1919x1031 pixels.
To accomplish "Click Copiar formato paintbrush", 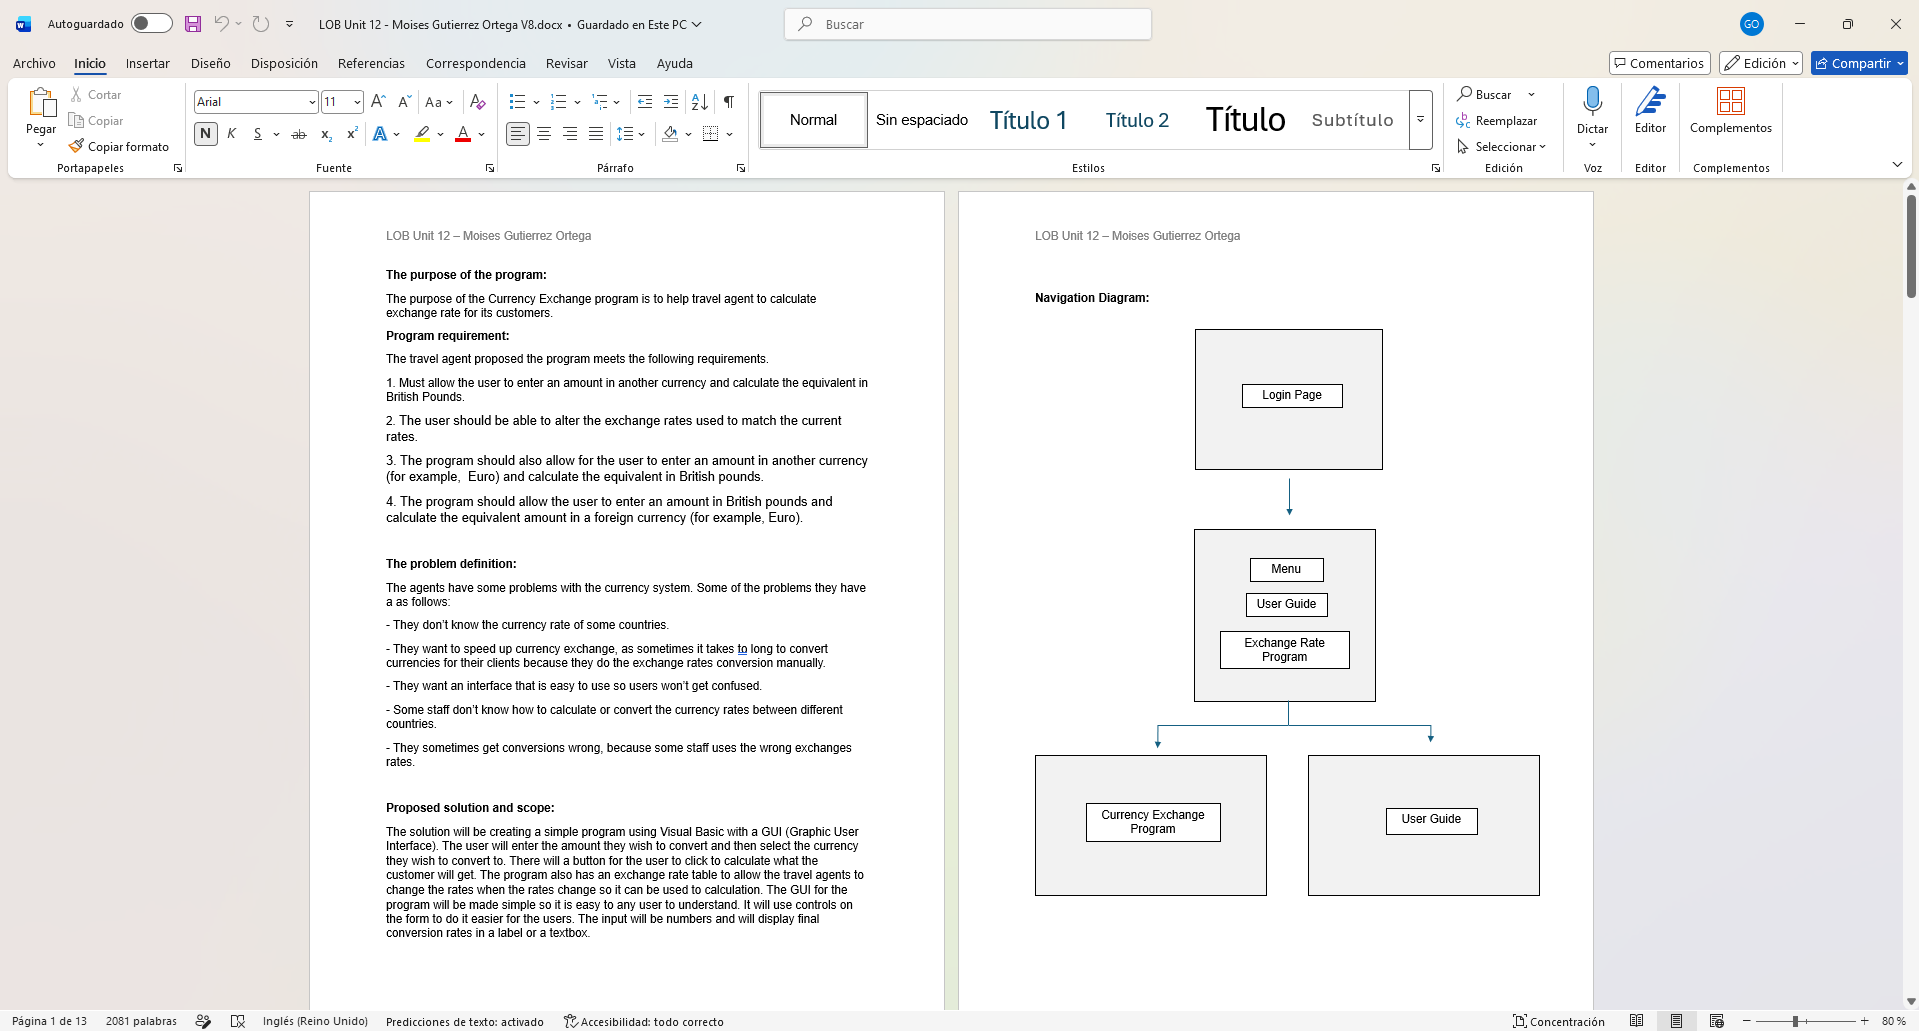I will click(76, 146).
